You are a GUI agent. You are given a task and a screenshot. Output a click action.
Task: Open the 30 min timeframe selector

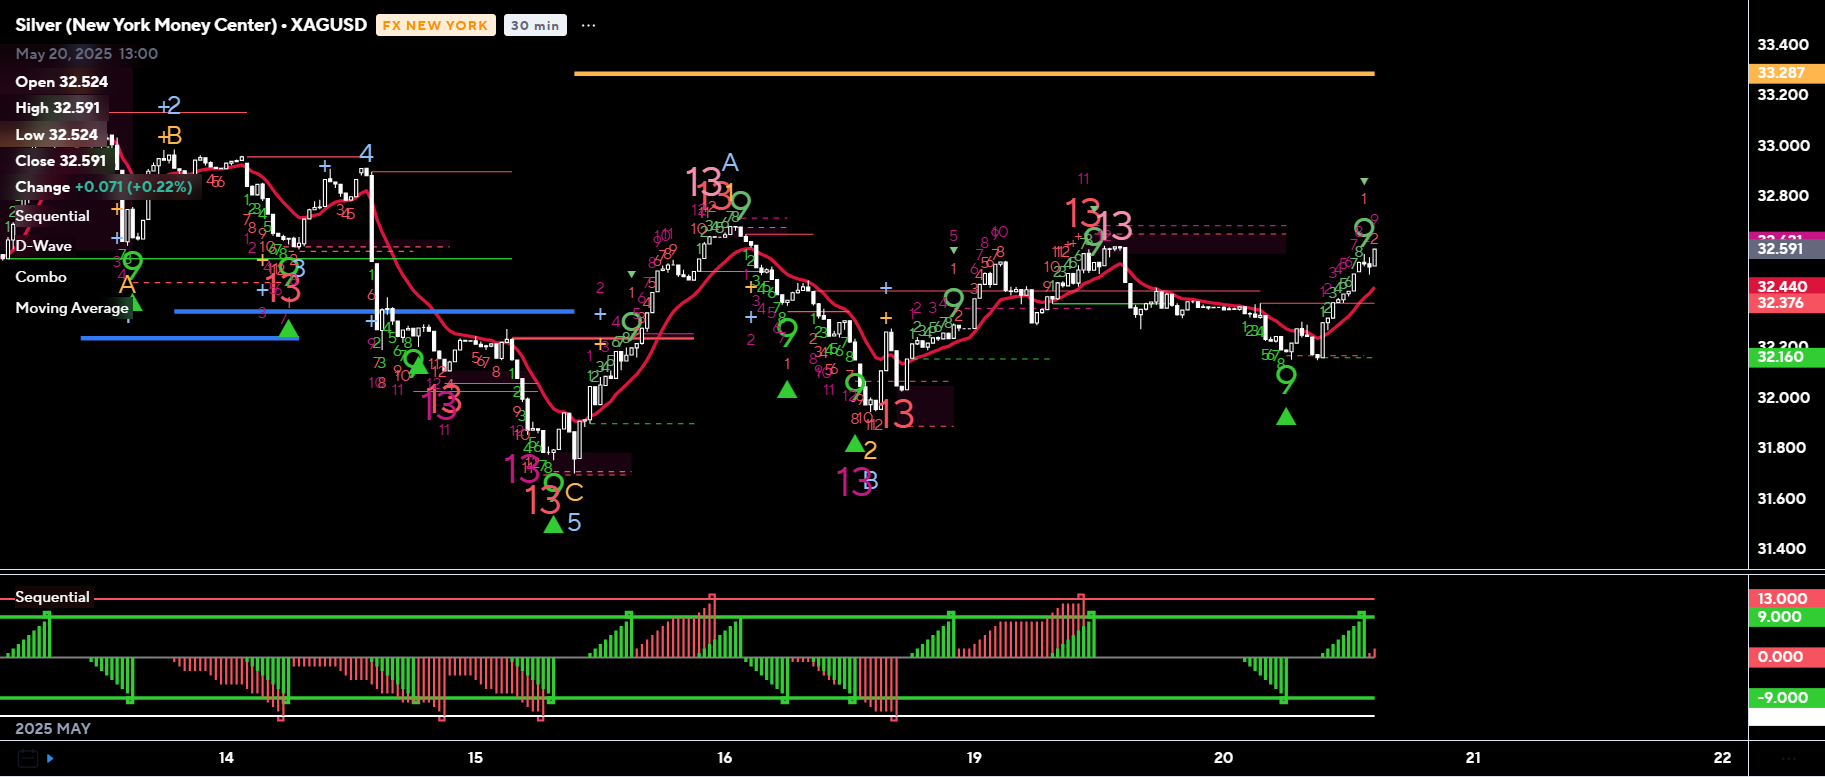click(535, 25)
